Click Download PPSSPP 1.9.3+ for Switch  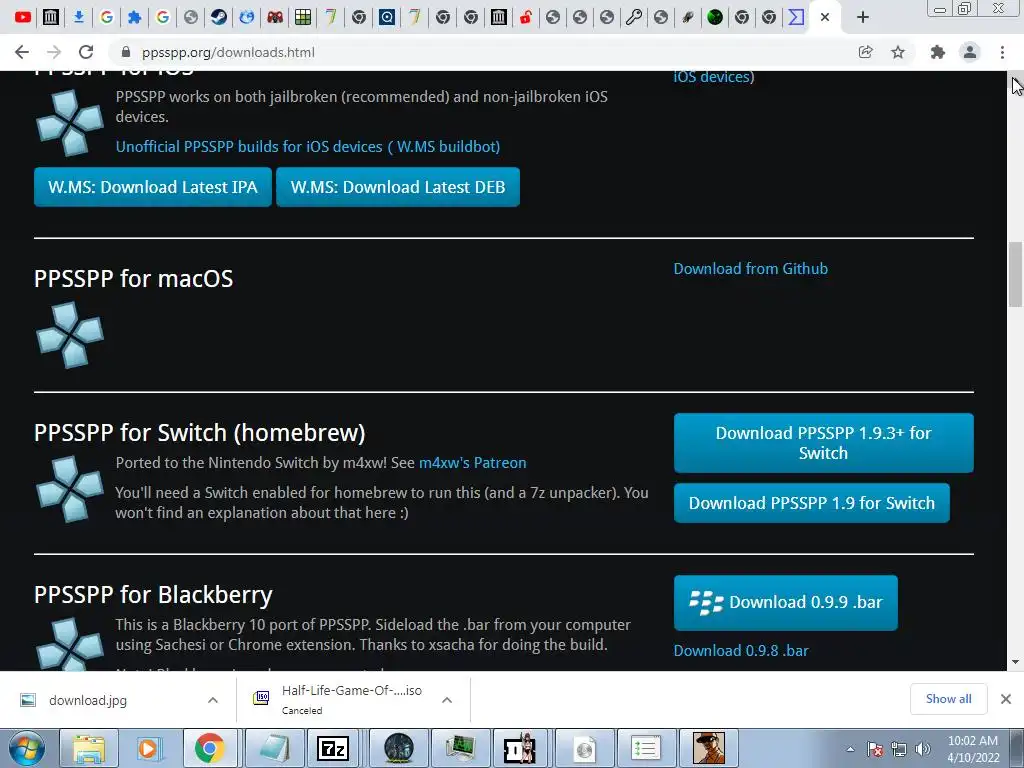(x=824, y=443)
